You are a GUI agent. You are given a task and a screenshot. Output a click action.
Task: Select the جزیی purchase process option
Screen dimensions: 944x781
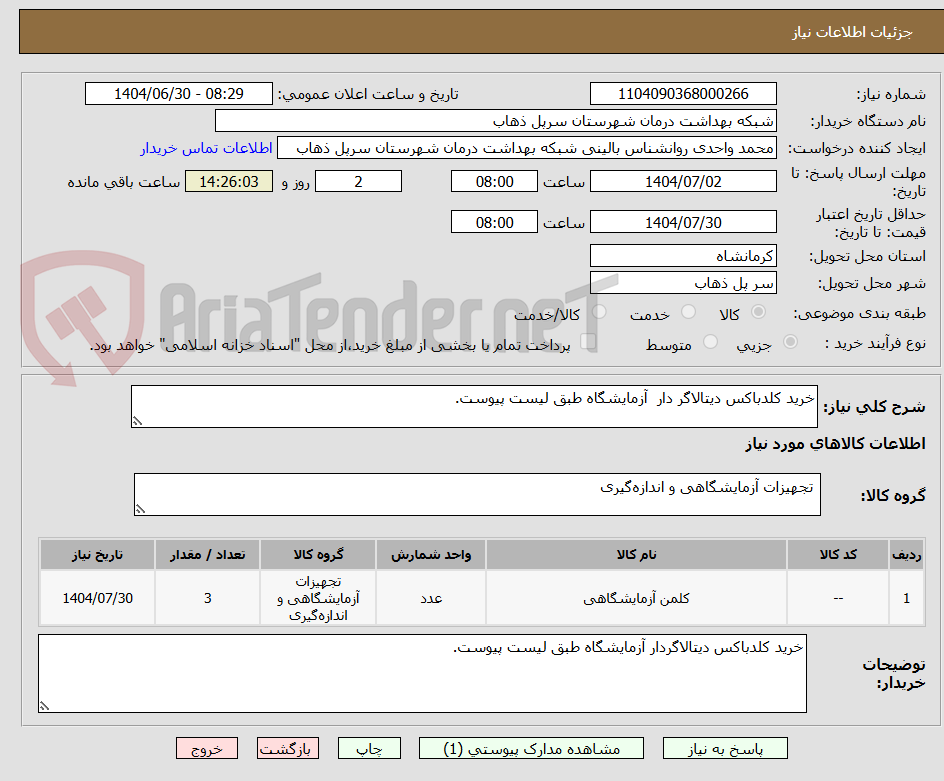click(x=790, y=342)
